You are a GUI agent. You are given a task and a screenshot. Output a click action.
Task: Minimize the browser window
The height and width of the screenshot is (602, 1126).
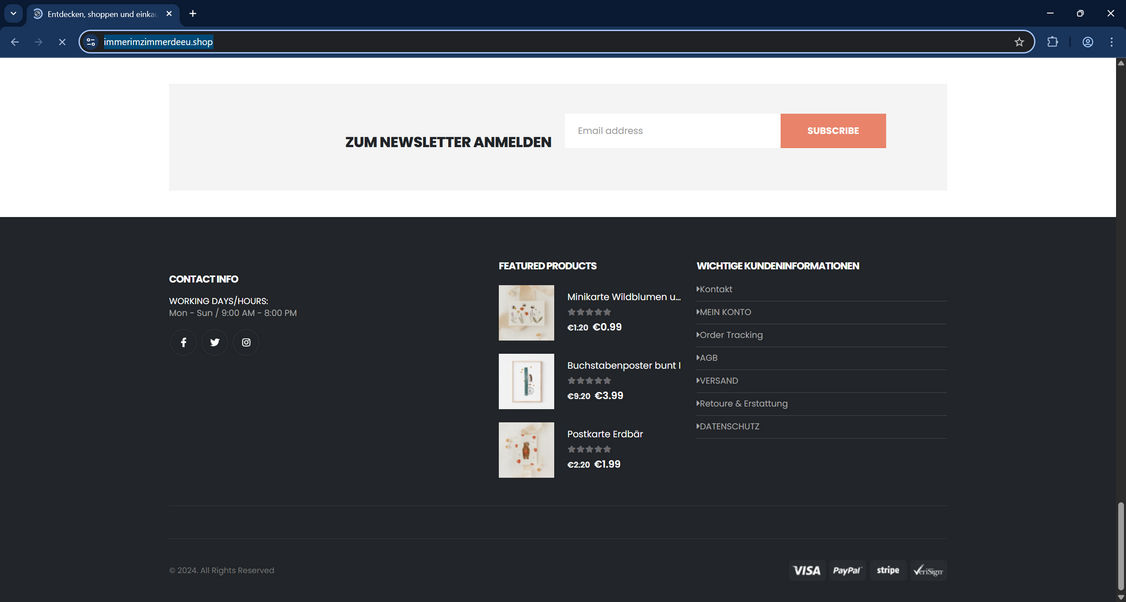pos(1050,13)
